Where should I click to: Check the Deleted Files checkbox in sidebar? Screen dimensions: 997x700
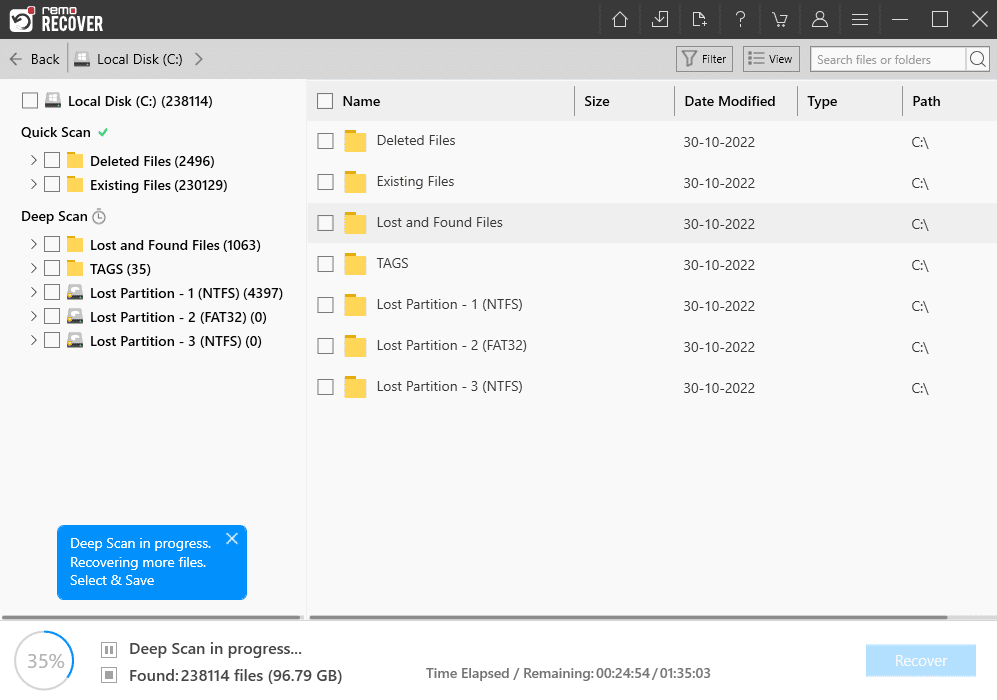pyautogui.click(x=51, y=160)
